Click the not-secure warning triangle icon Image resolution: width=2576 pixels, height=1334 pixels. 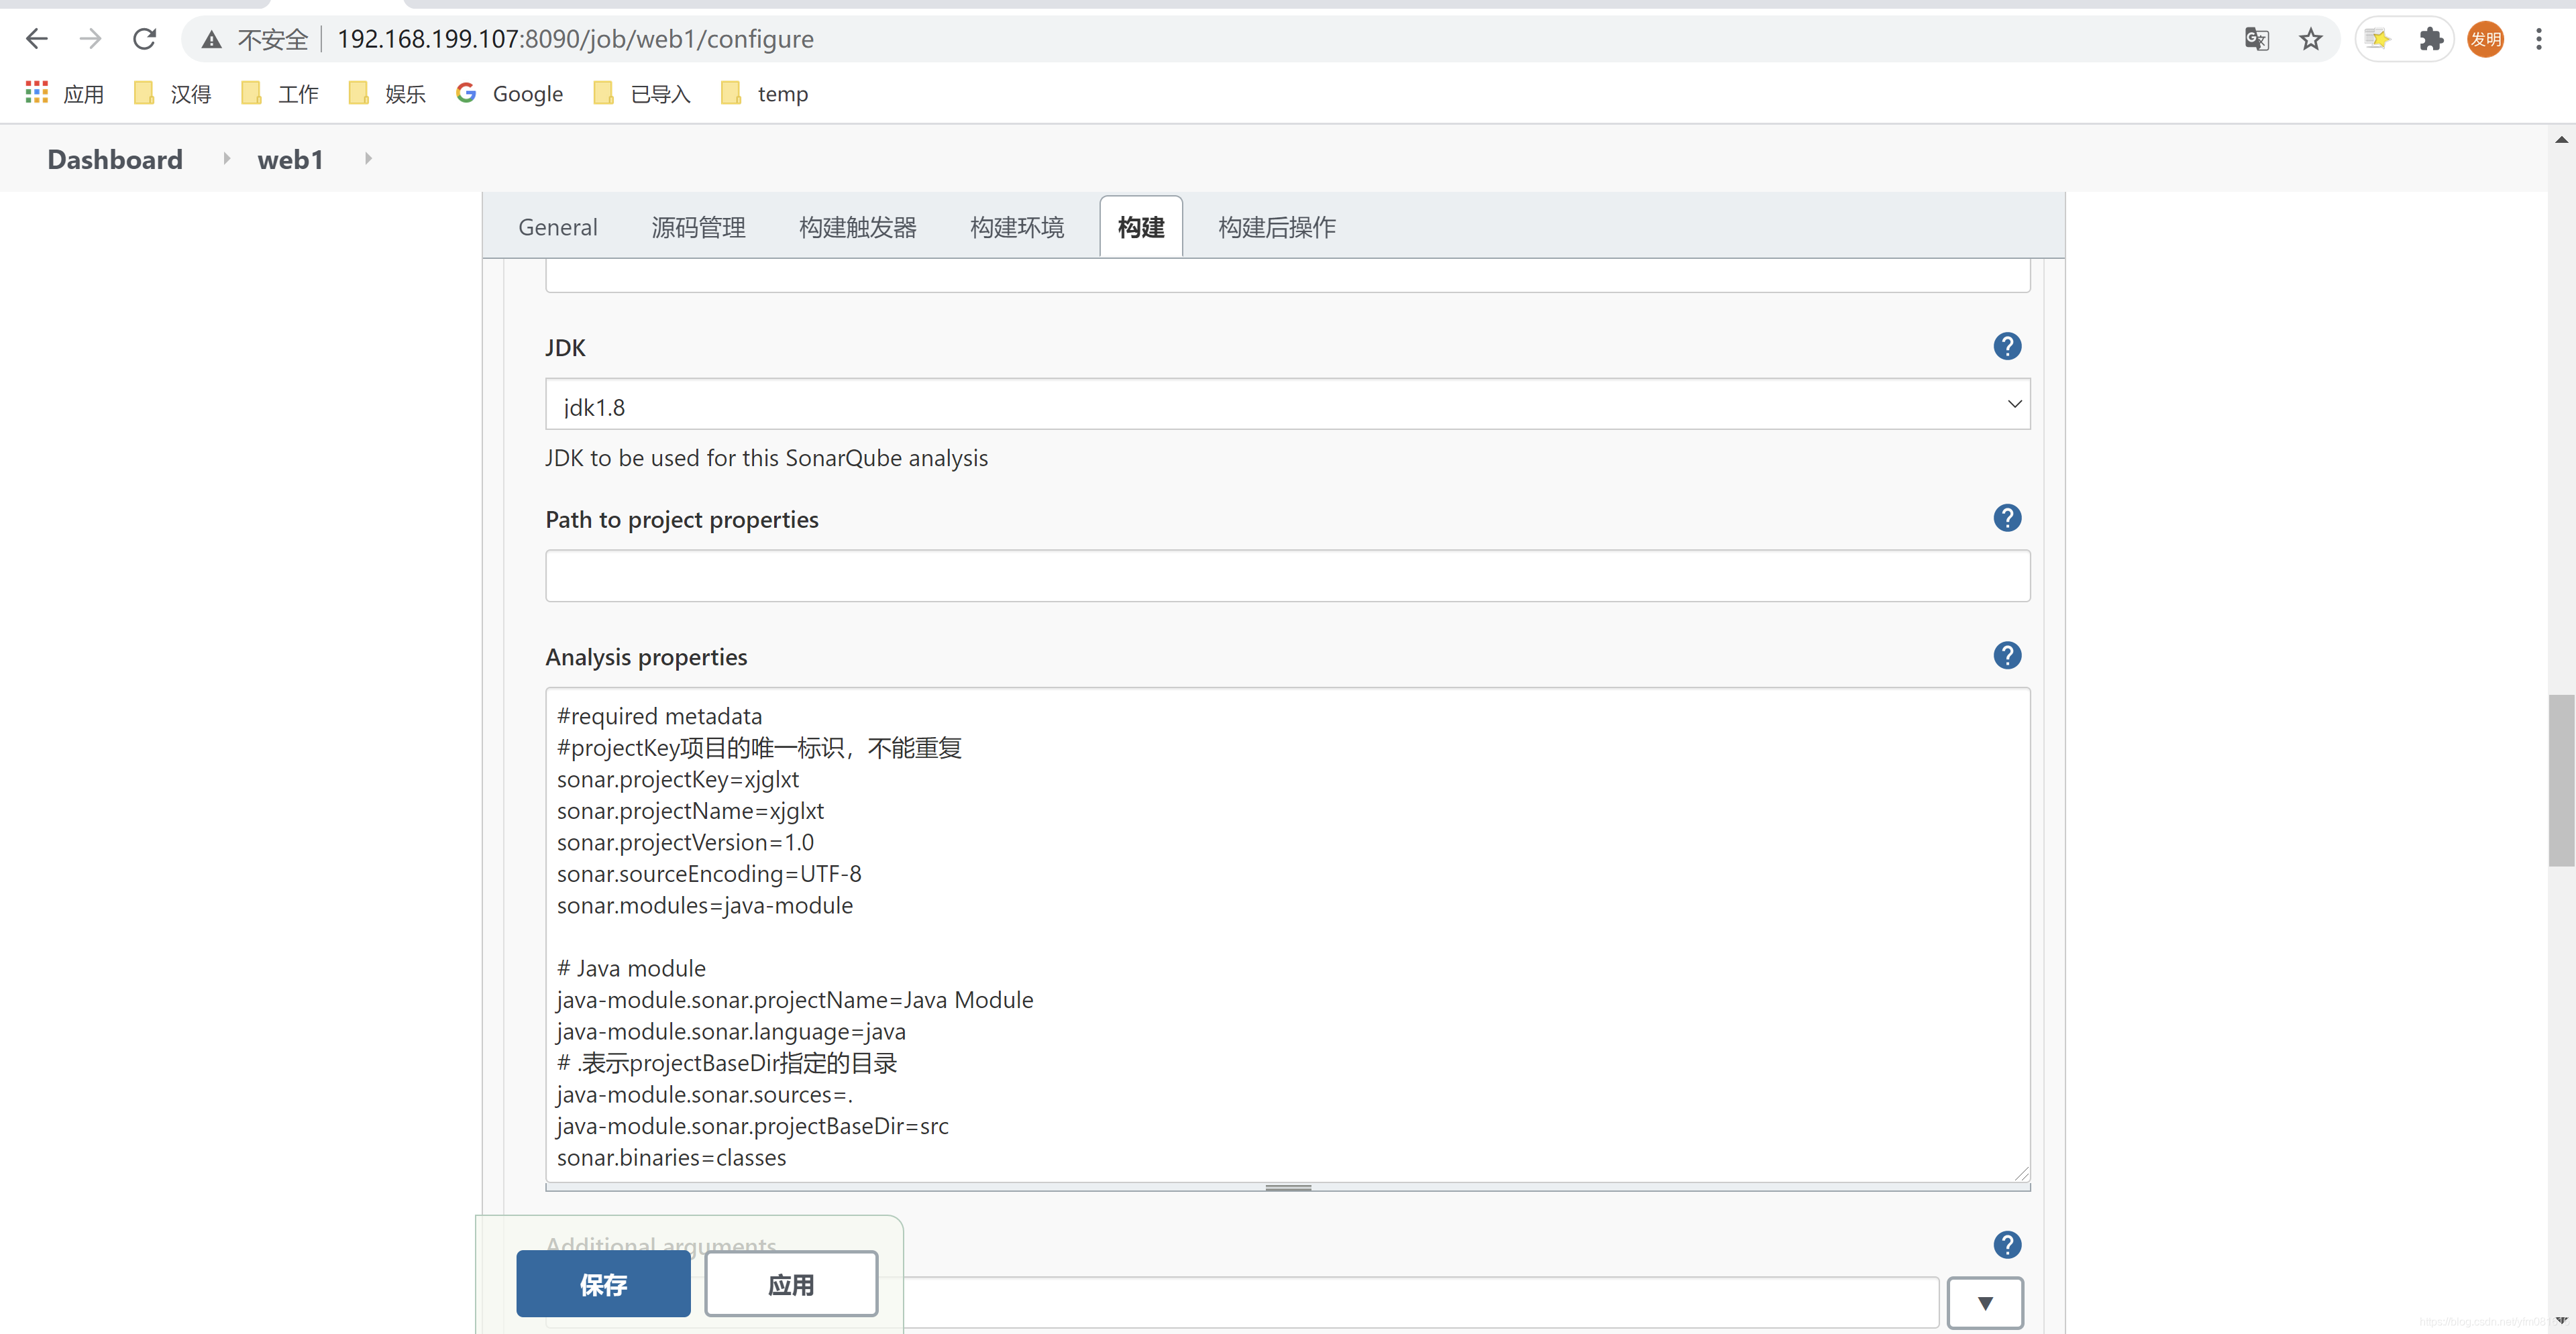(x=211, y=40)
